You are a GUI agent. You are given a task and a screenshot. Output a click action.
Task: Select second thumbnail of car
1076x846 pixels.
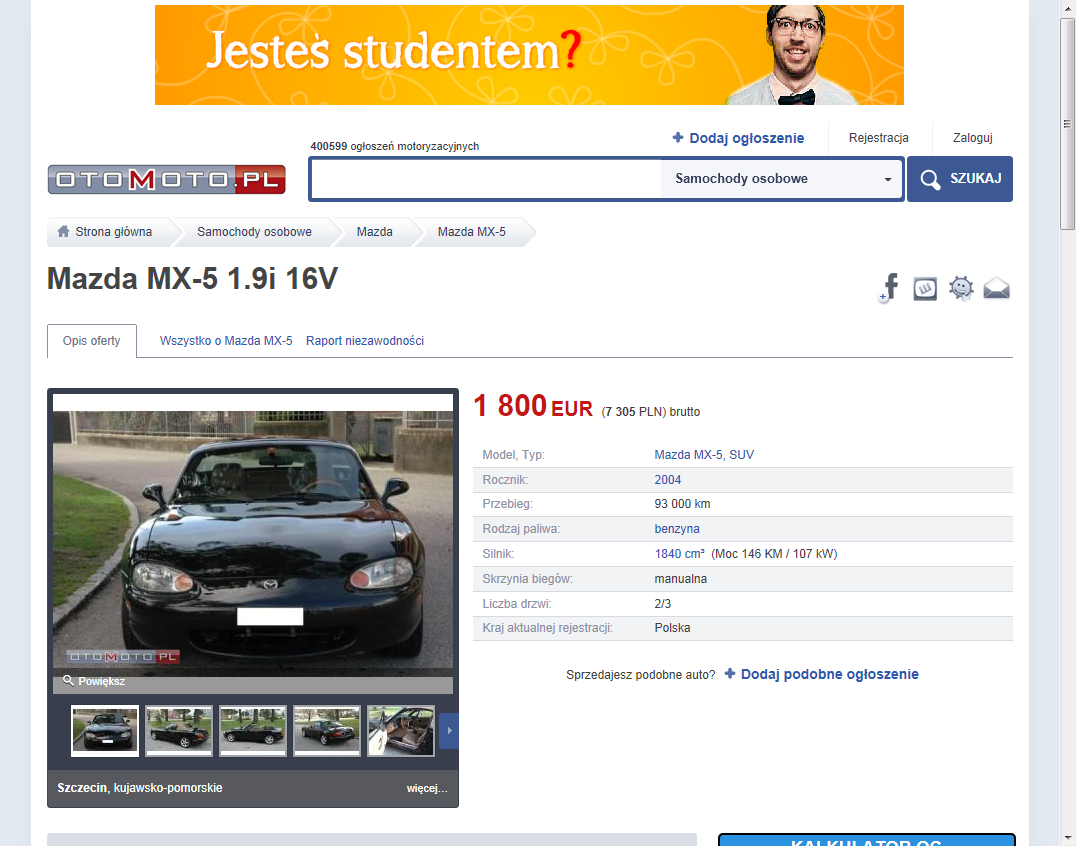pos(179,731)
